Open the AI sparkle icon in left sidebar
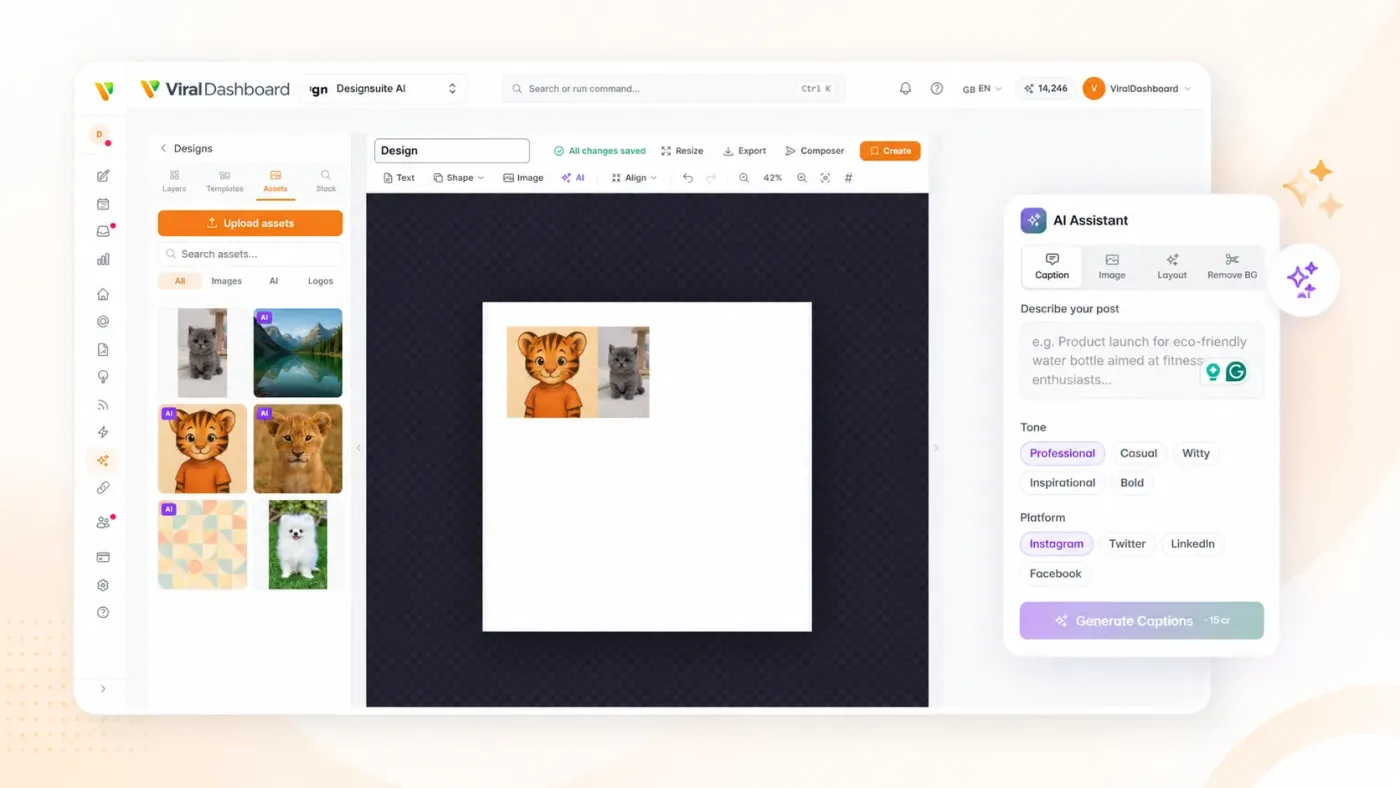This screenshot has width=1400, height=788. 103,461
